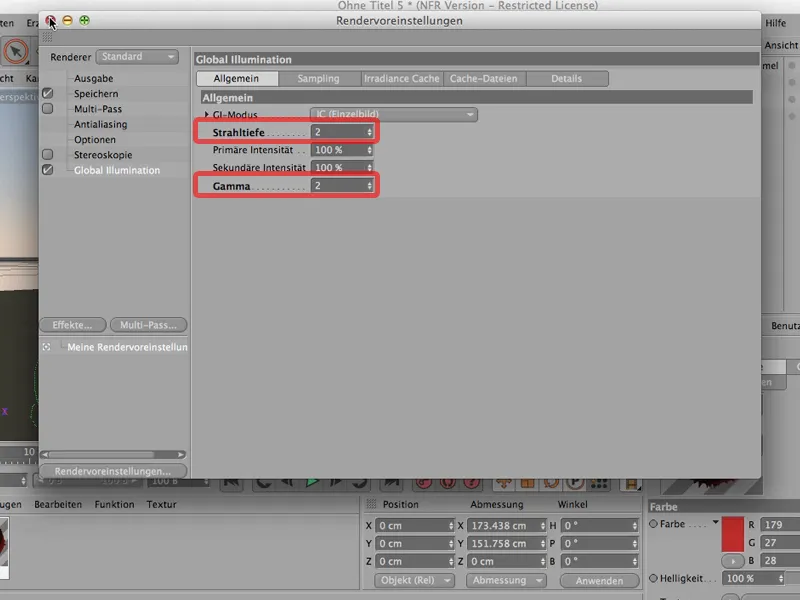The height and width of the screenshot is (600, 800).
Task: Toggle the Speichern checkbox
Action: point(47,93)
